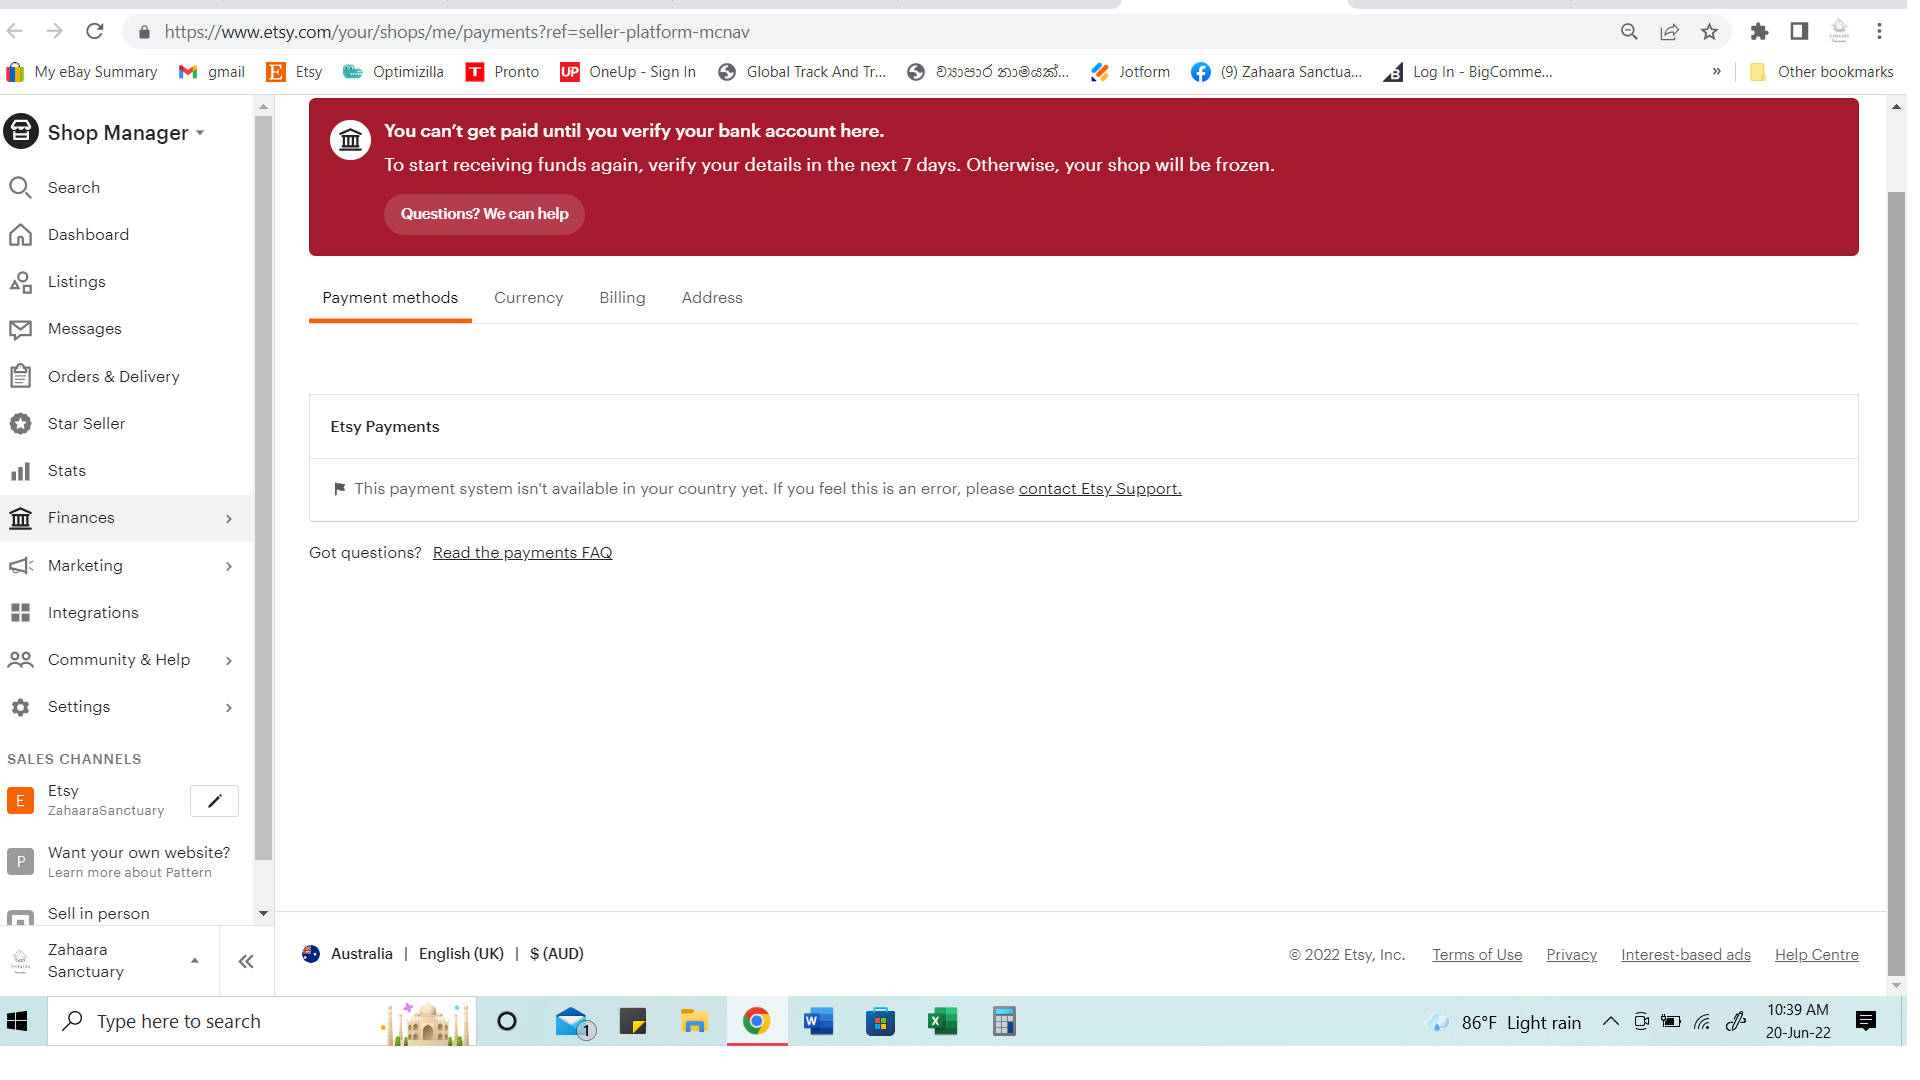Click the browser address bar URL

coord(457,32)
